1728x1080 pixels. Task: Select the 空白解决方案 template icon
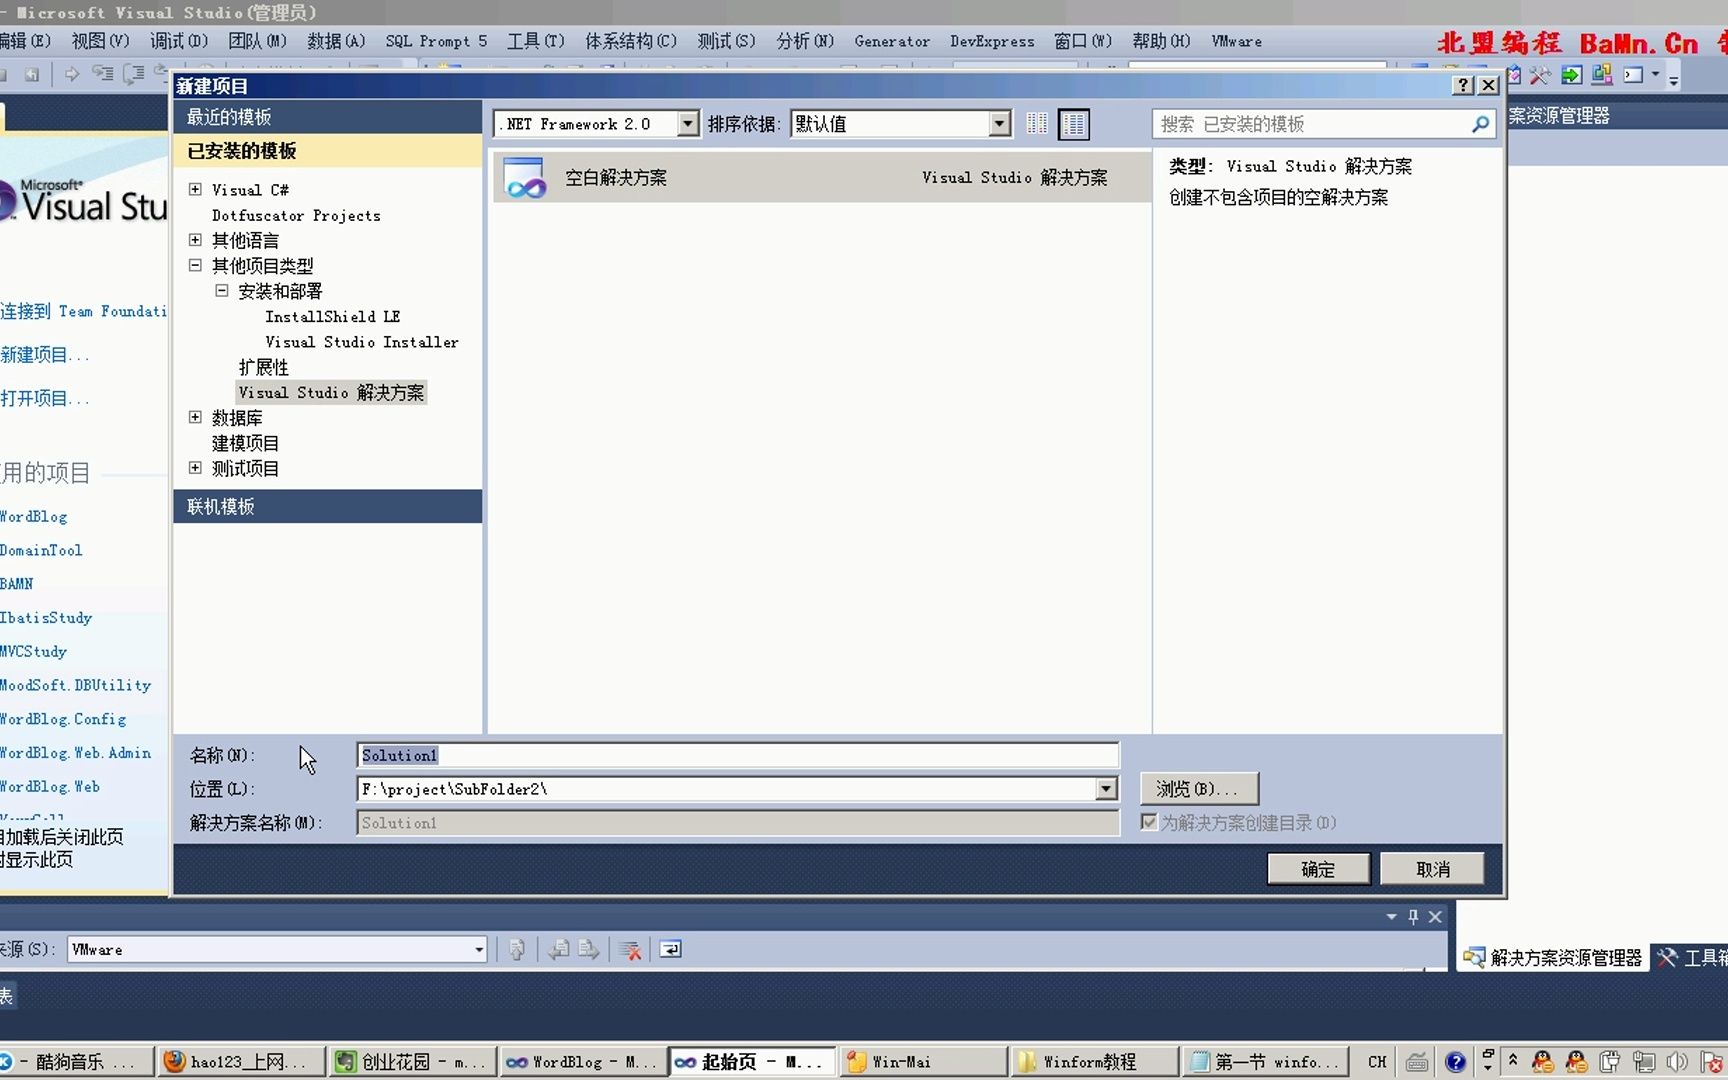coord(525,177)
